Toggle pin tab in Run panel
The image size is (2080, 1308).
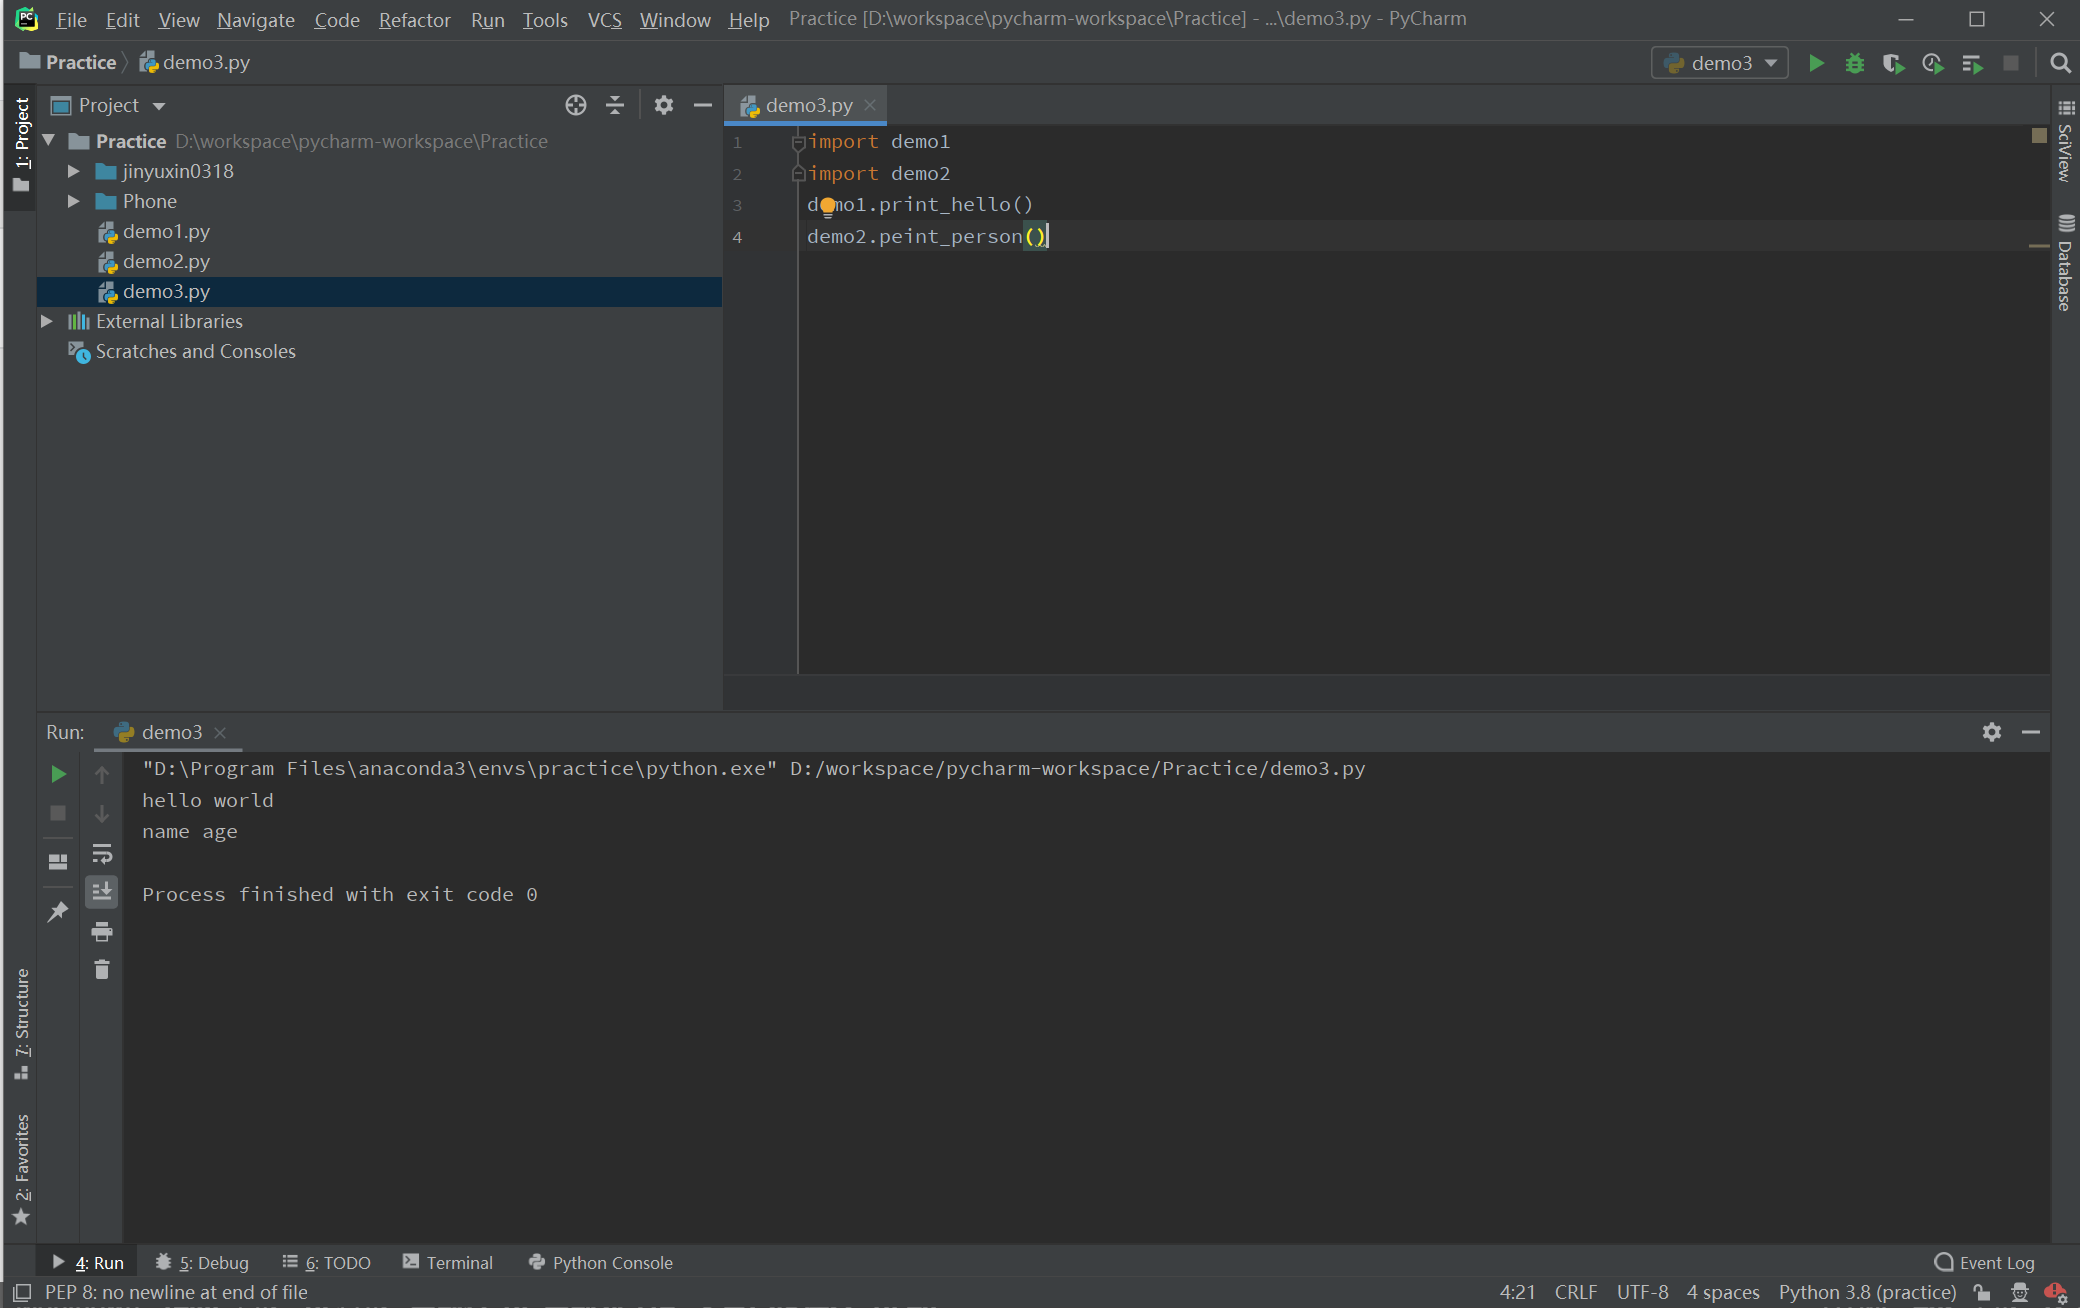tap(58, 911)
